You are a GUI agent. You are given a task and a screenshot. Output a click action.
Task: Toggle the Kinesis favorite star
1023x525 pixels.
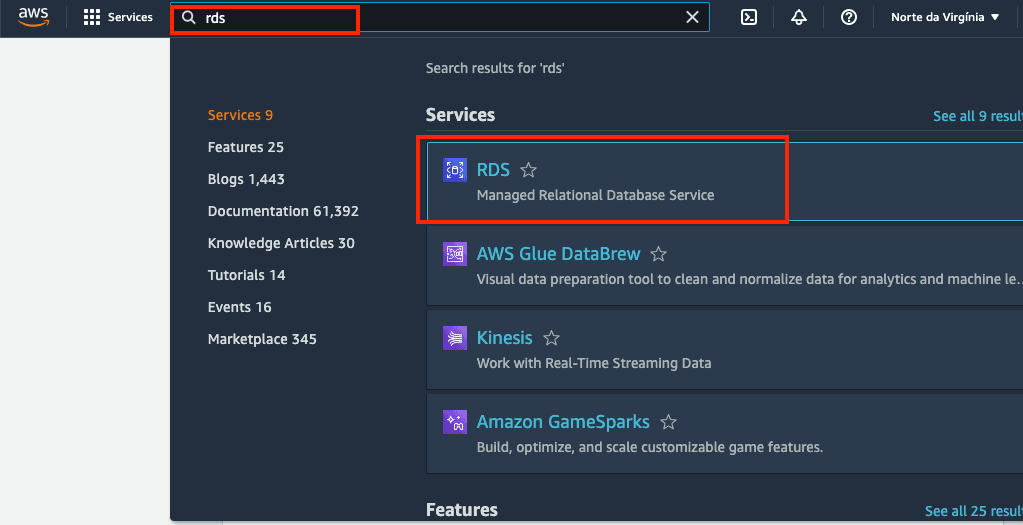[x=551, y=338]
